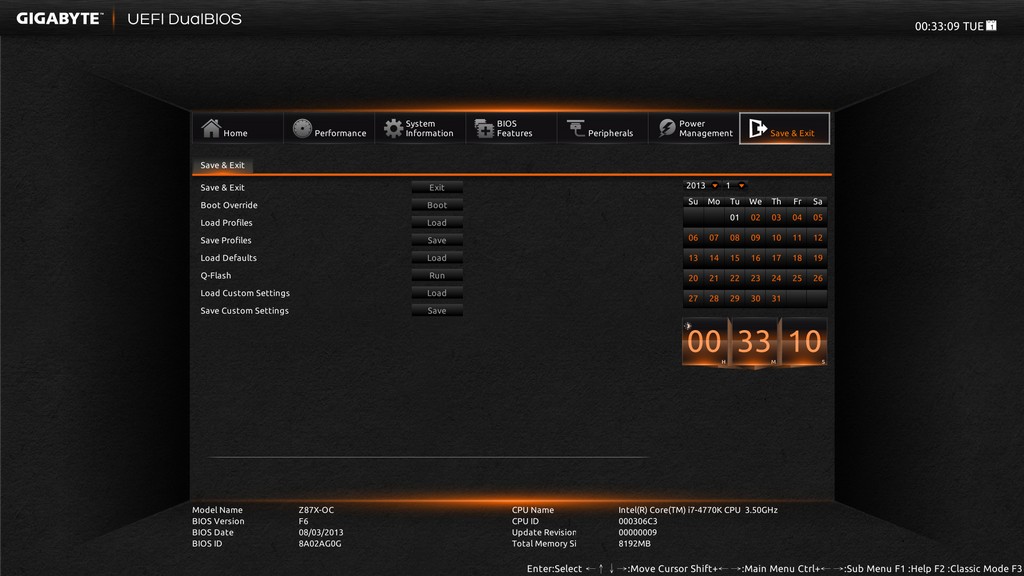Viewport: 1024px width, 576px height.
Task: Select calendar date 31
Action: (x=776, y=298)
